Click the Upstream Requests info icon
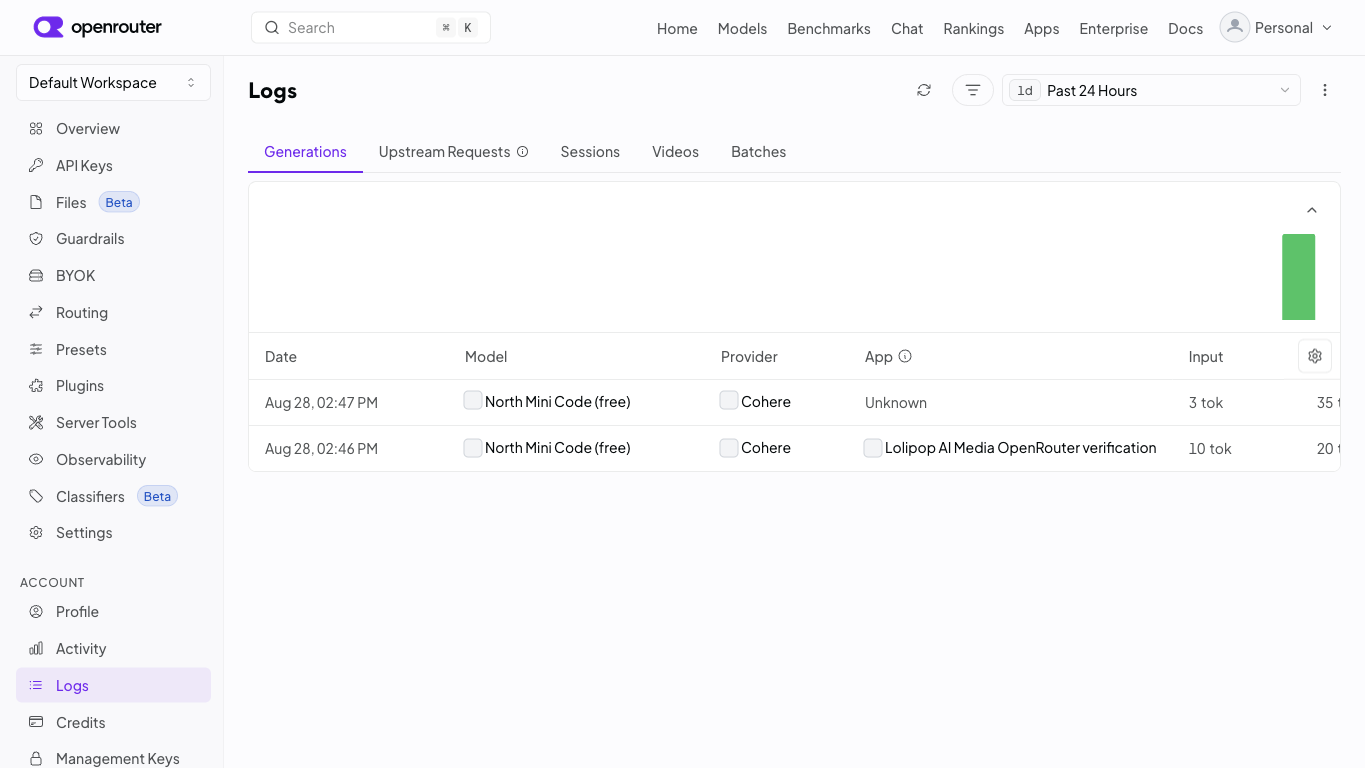Viewport: 1365px width, 768px height. pos(522,152)
